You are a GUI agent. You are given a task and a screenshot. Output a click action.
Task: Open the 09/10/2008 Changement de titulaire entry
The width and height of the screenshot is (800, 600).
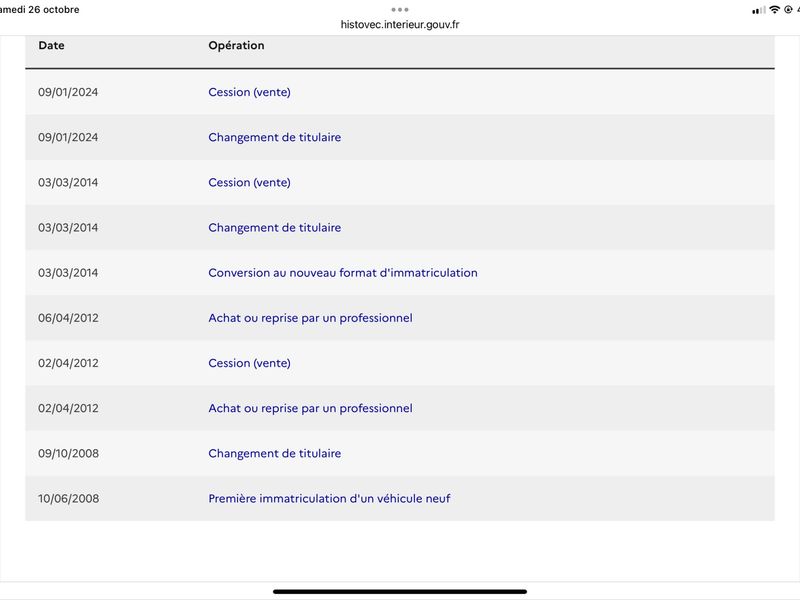tap(274, 454)
